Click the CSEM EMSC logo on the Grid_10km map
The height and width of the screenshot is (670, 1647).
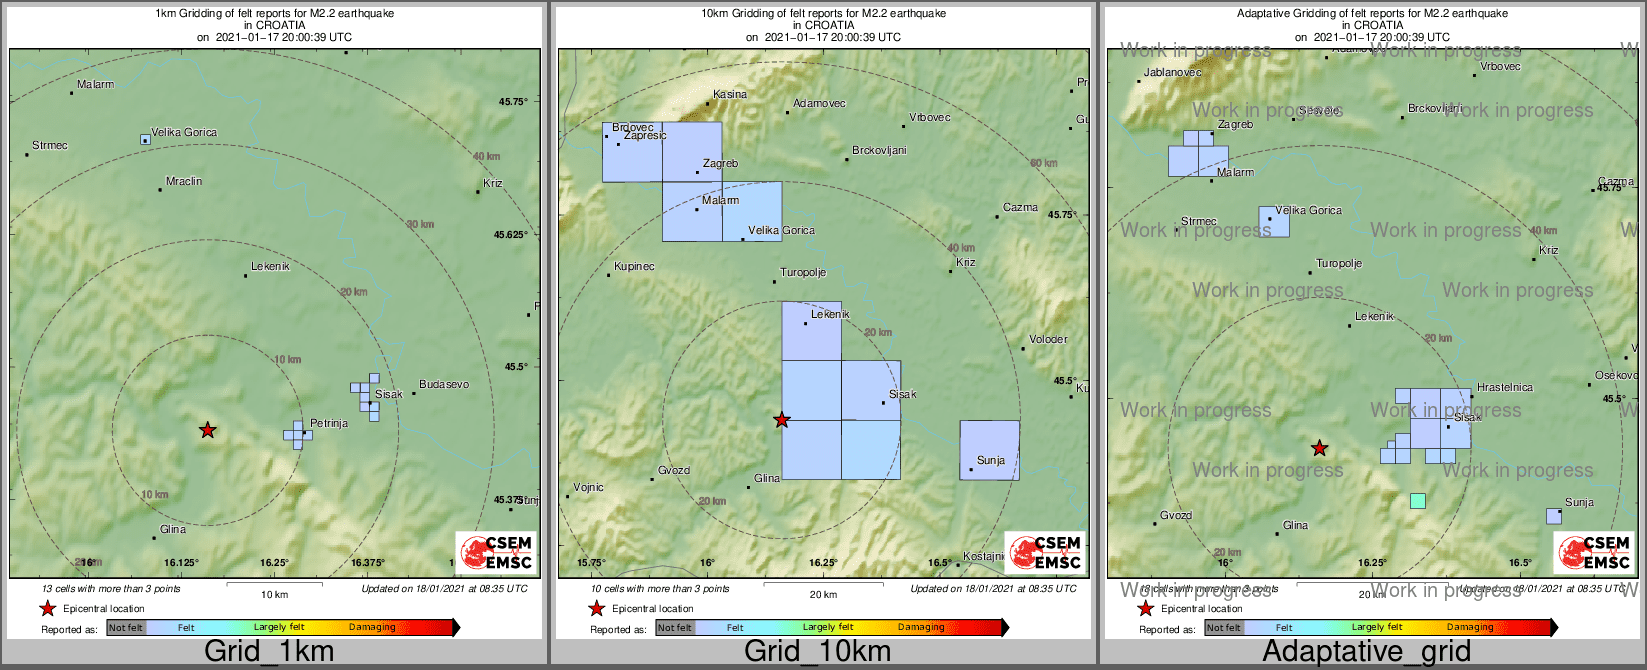tap(1045, 552)
